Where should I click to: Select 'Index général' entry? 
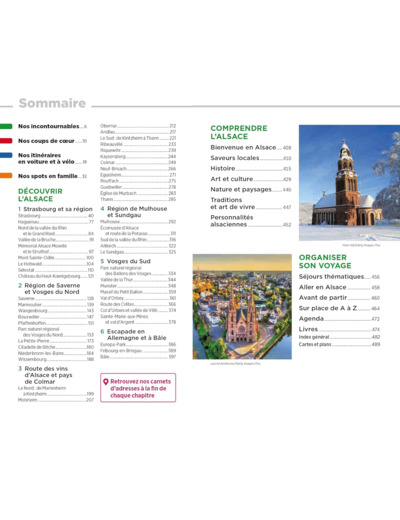(339, 337)
